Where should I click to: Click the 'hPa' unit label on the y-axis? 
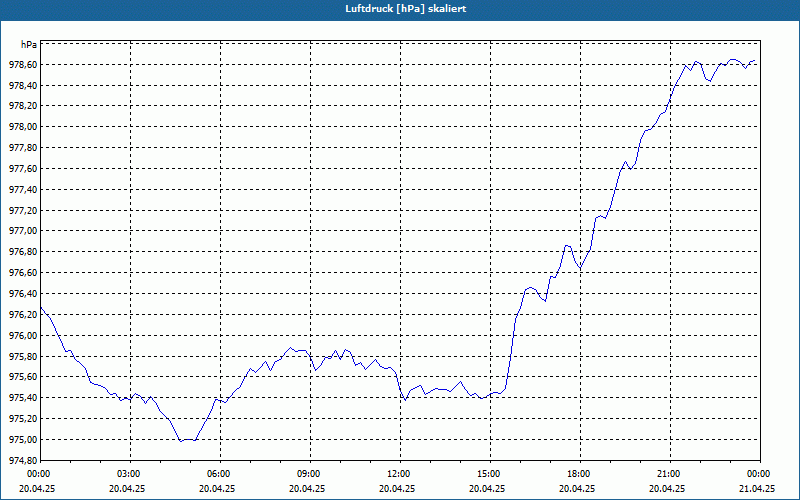point(29,44)
